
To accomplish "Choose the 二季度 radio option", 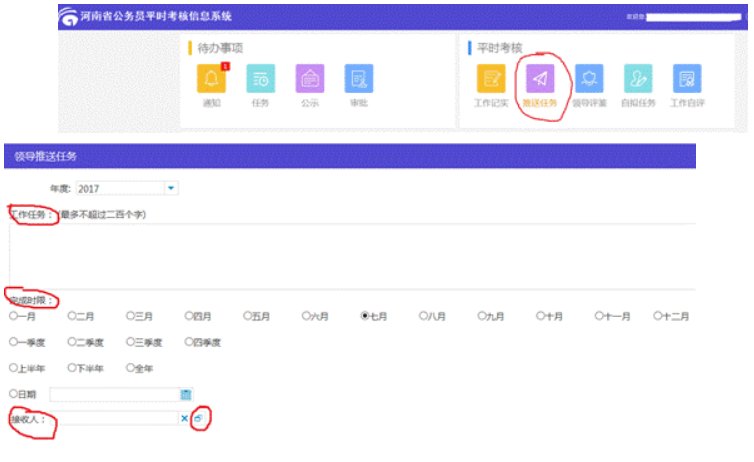I will [x=72, y=342].
